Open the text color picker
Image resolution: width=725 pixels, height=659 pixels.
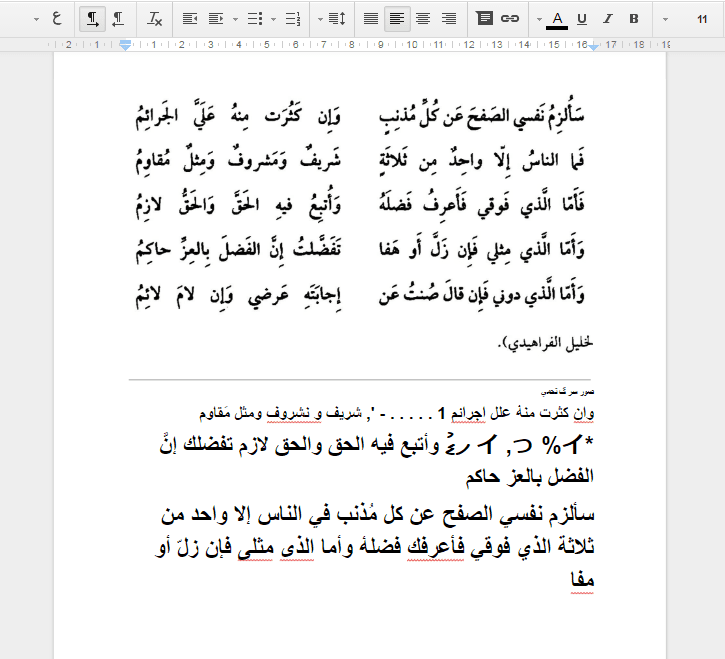pyautogui.click(x=557, y=19)
